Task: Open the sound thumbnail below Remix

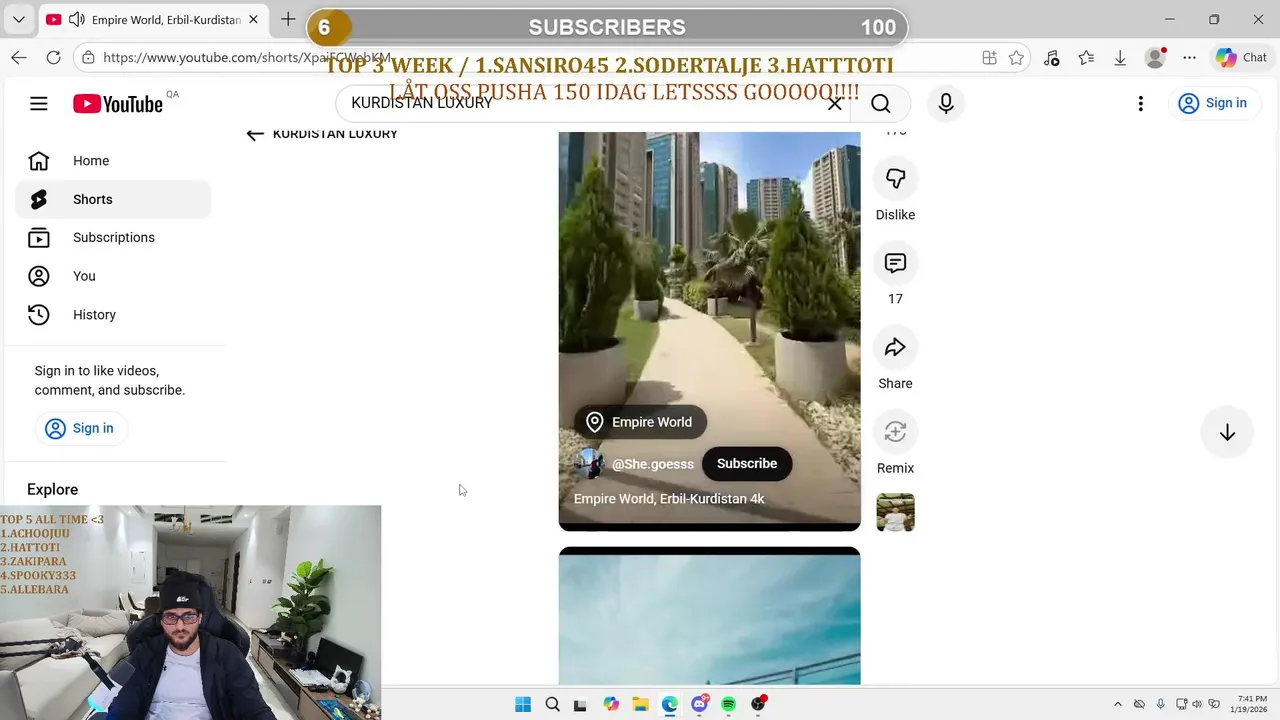Action: click(x=895, y=512)
